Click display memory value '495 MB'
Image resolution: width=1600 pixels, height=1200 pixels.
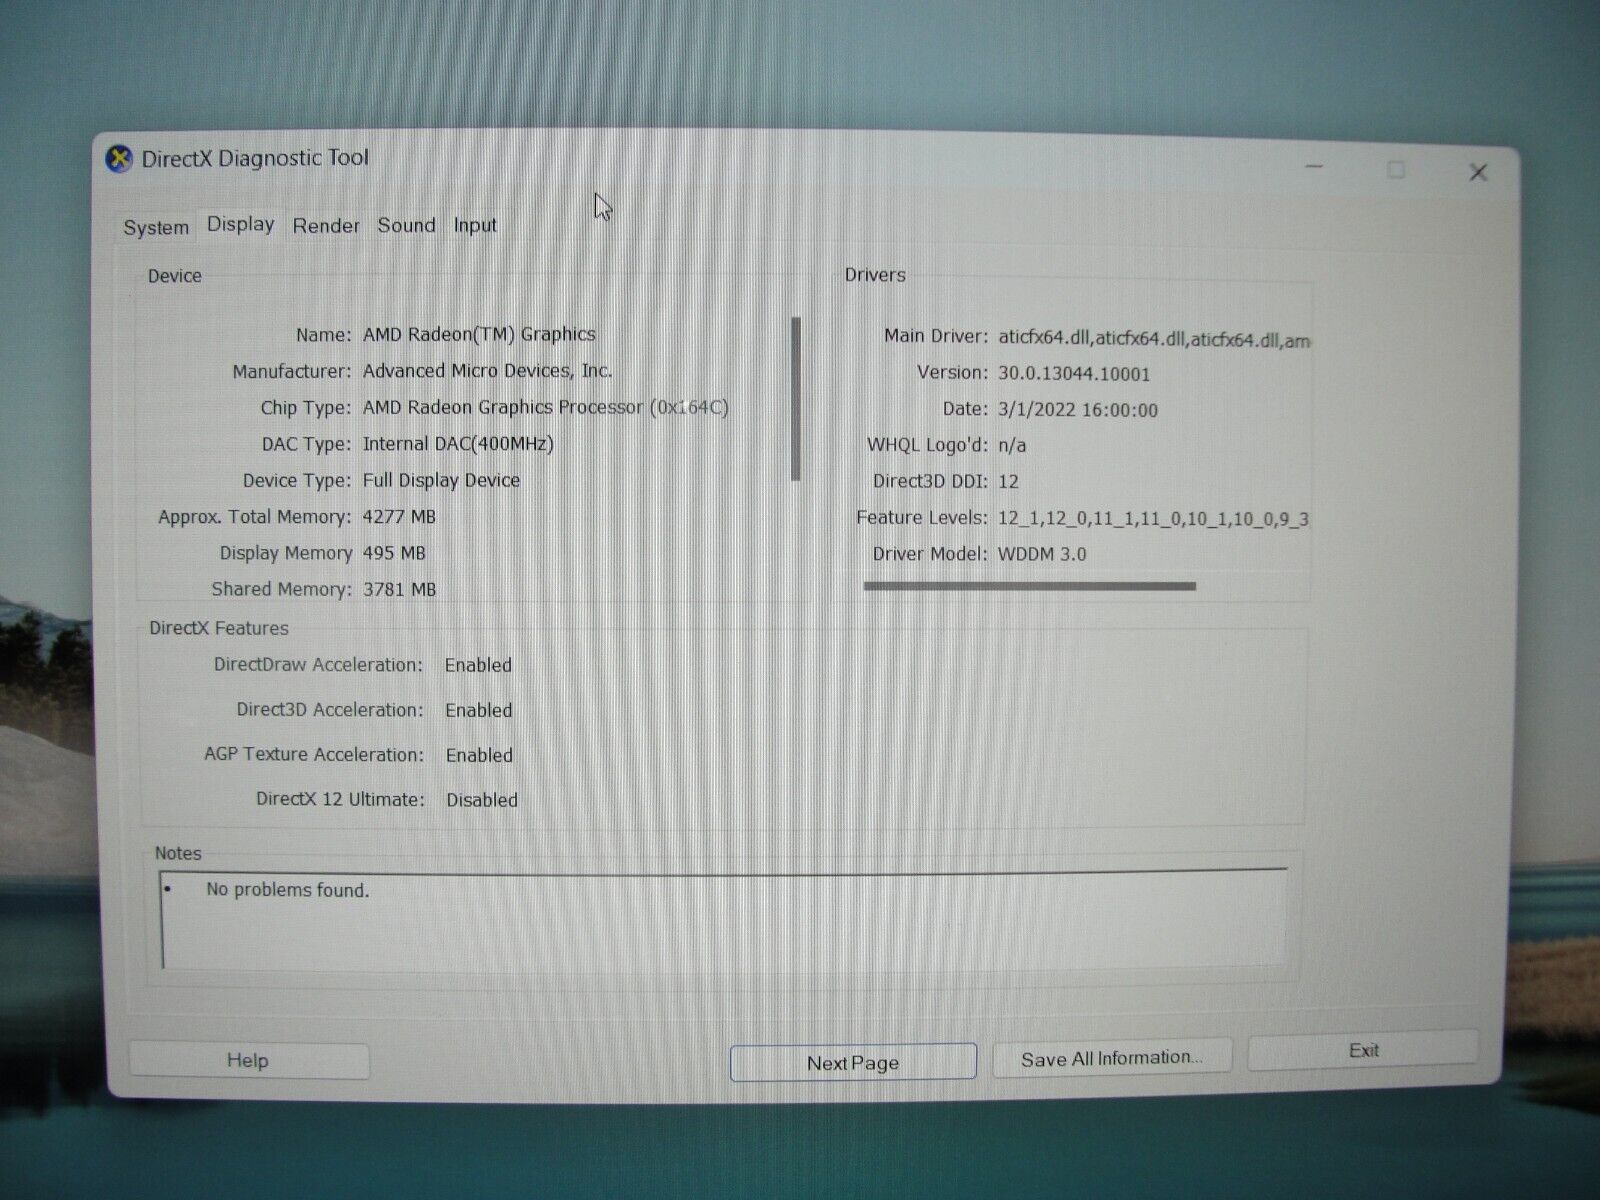point(394,553)
